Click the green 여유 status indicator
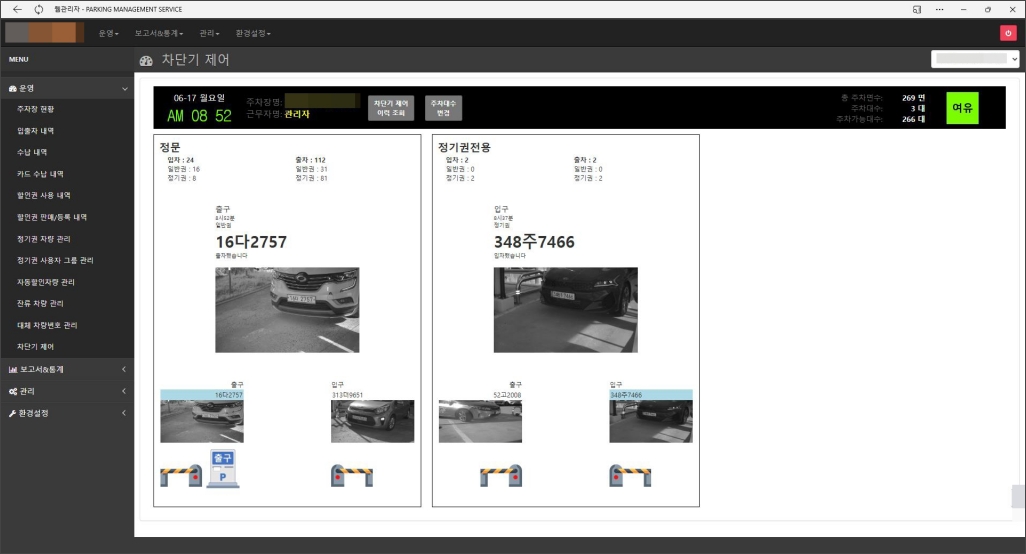Viewport: 1026px width, 554px height. pyautogui.click(x=962, y=108)
